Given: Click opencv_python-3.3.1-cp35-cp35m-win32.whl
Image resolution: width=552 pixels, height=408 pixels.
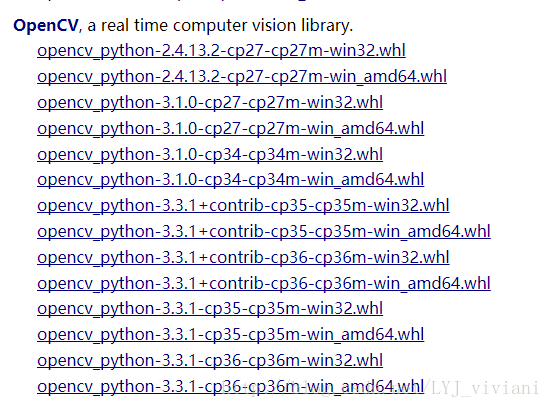Looking at the screenshot, I should 210,309.
